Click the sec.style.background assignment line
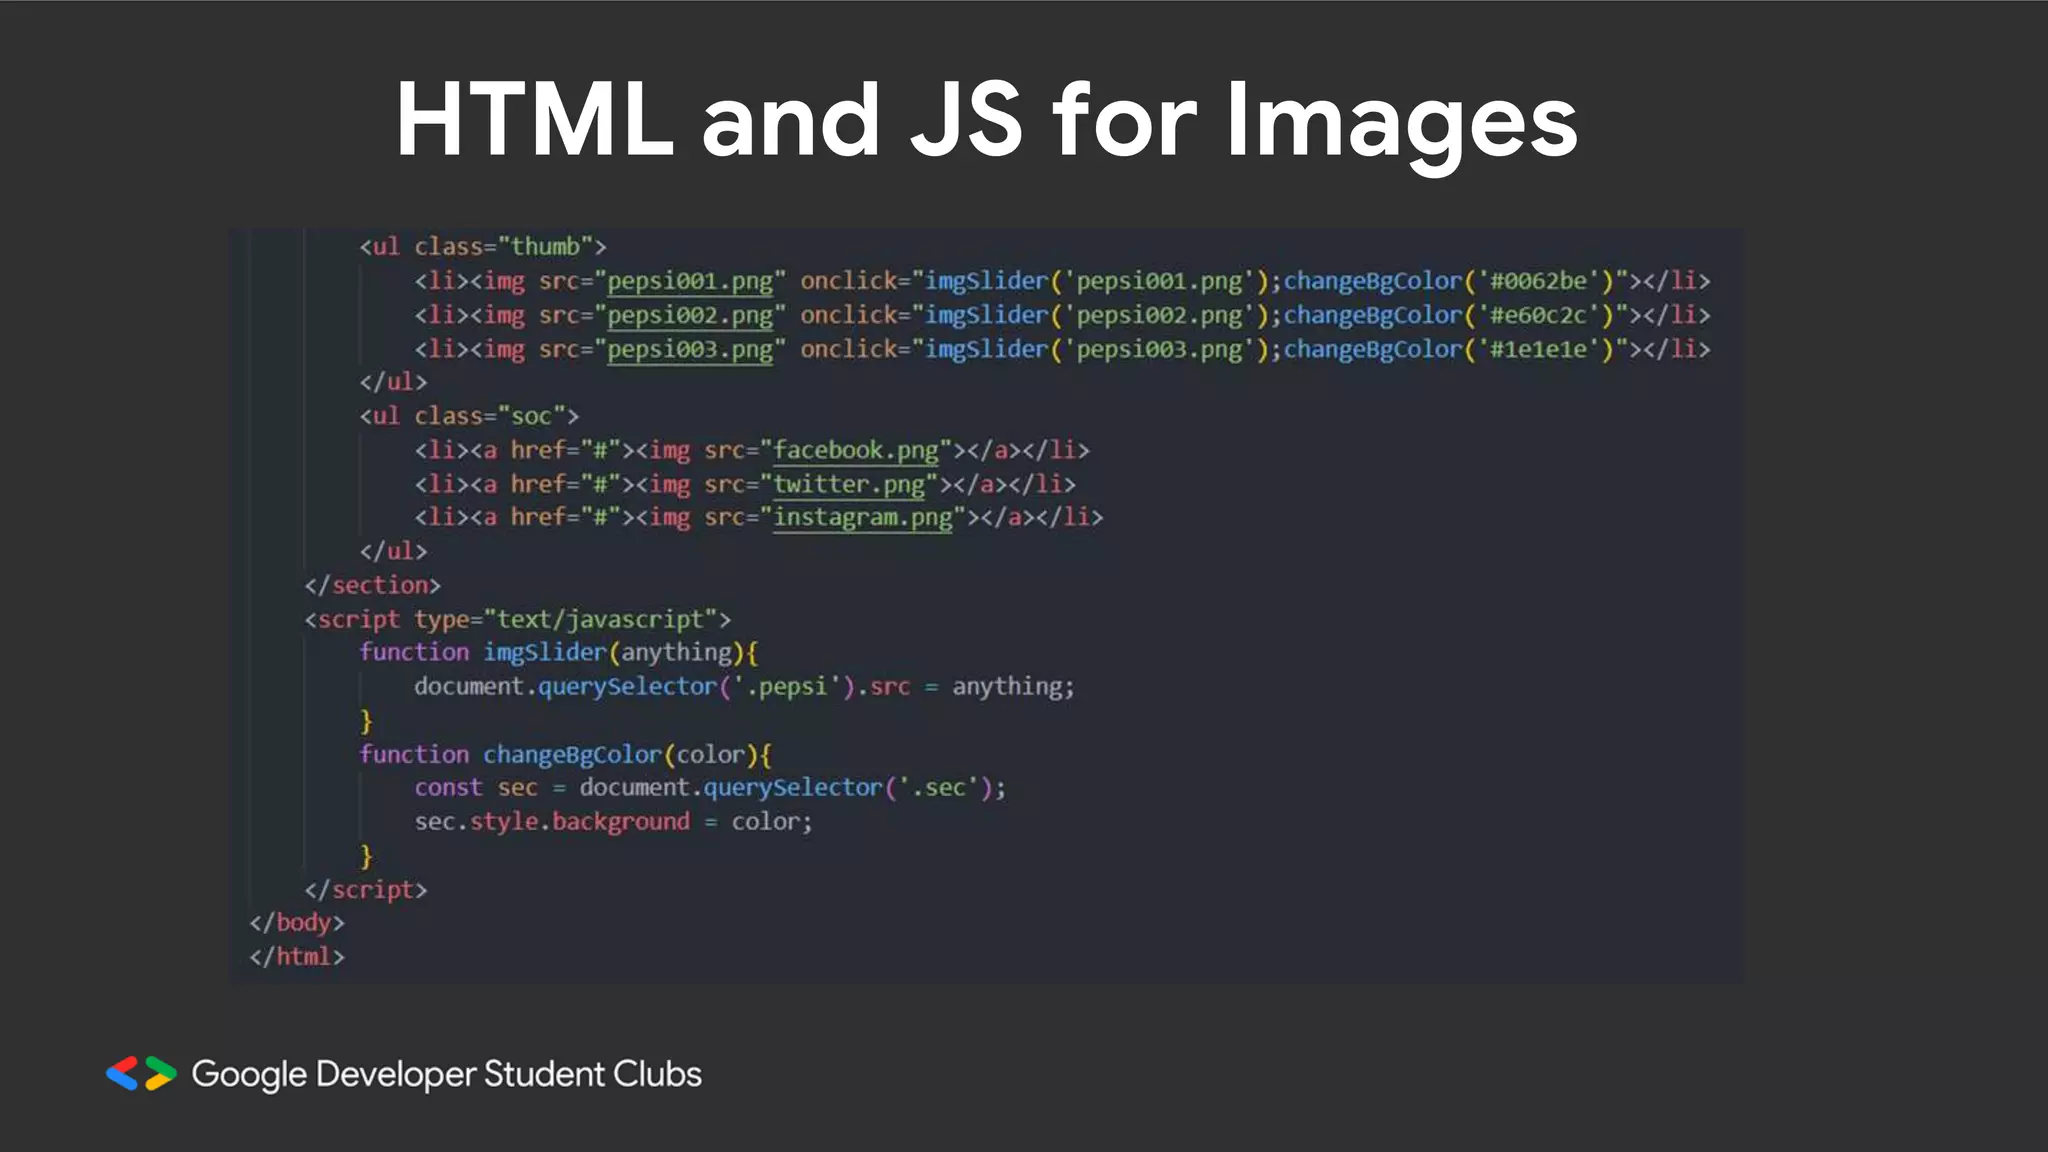The height and width of the screenshot is (1152, 2048). (613, 822)
